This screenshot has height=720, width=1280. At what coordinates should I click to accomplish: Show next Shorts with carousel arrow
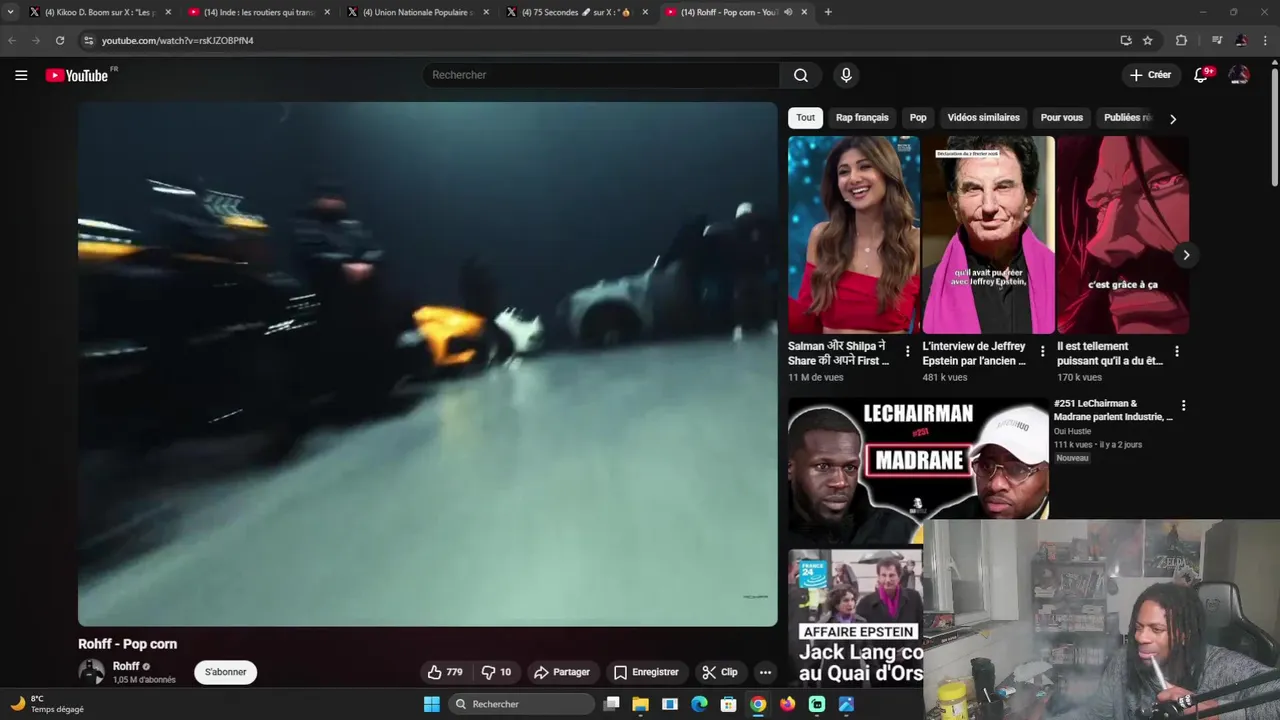[1186, 255]
